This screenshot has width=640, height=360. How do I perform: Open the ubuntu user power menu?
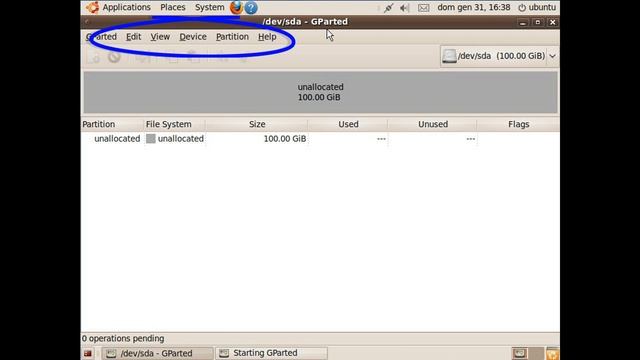[x=537, y=7]
